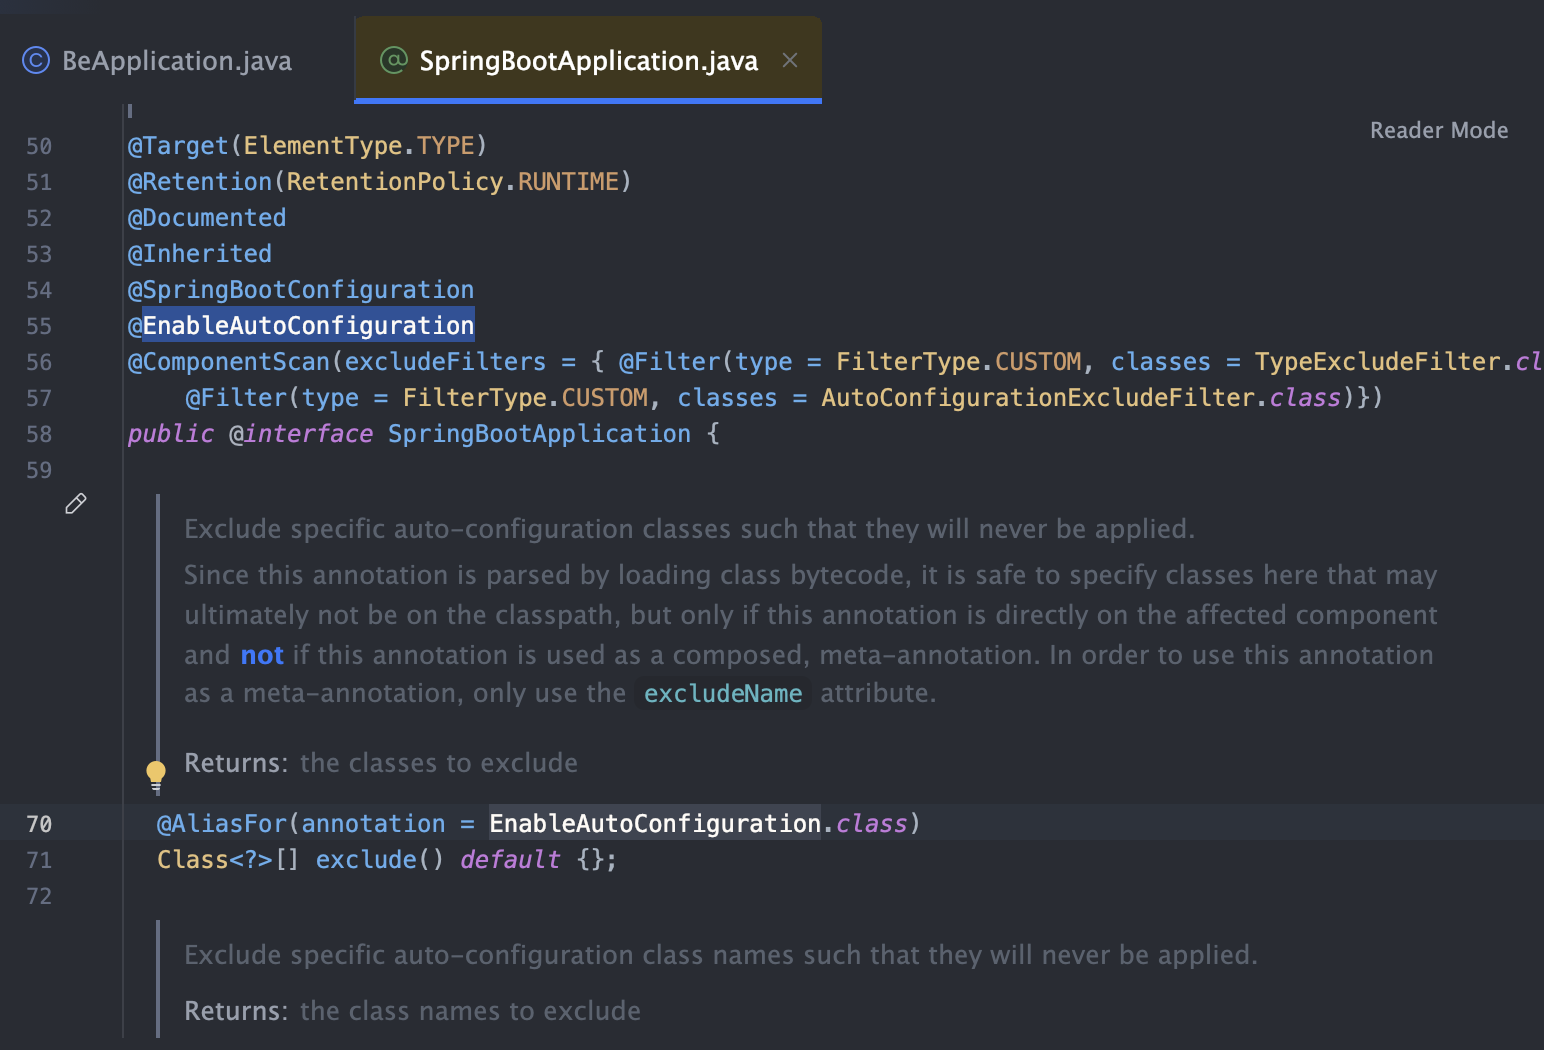Image resolution: width=1544 pixels, height=1050 pixels.
Task: Click the bold 'not' word in documentation
Action: tap(262, 655)
